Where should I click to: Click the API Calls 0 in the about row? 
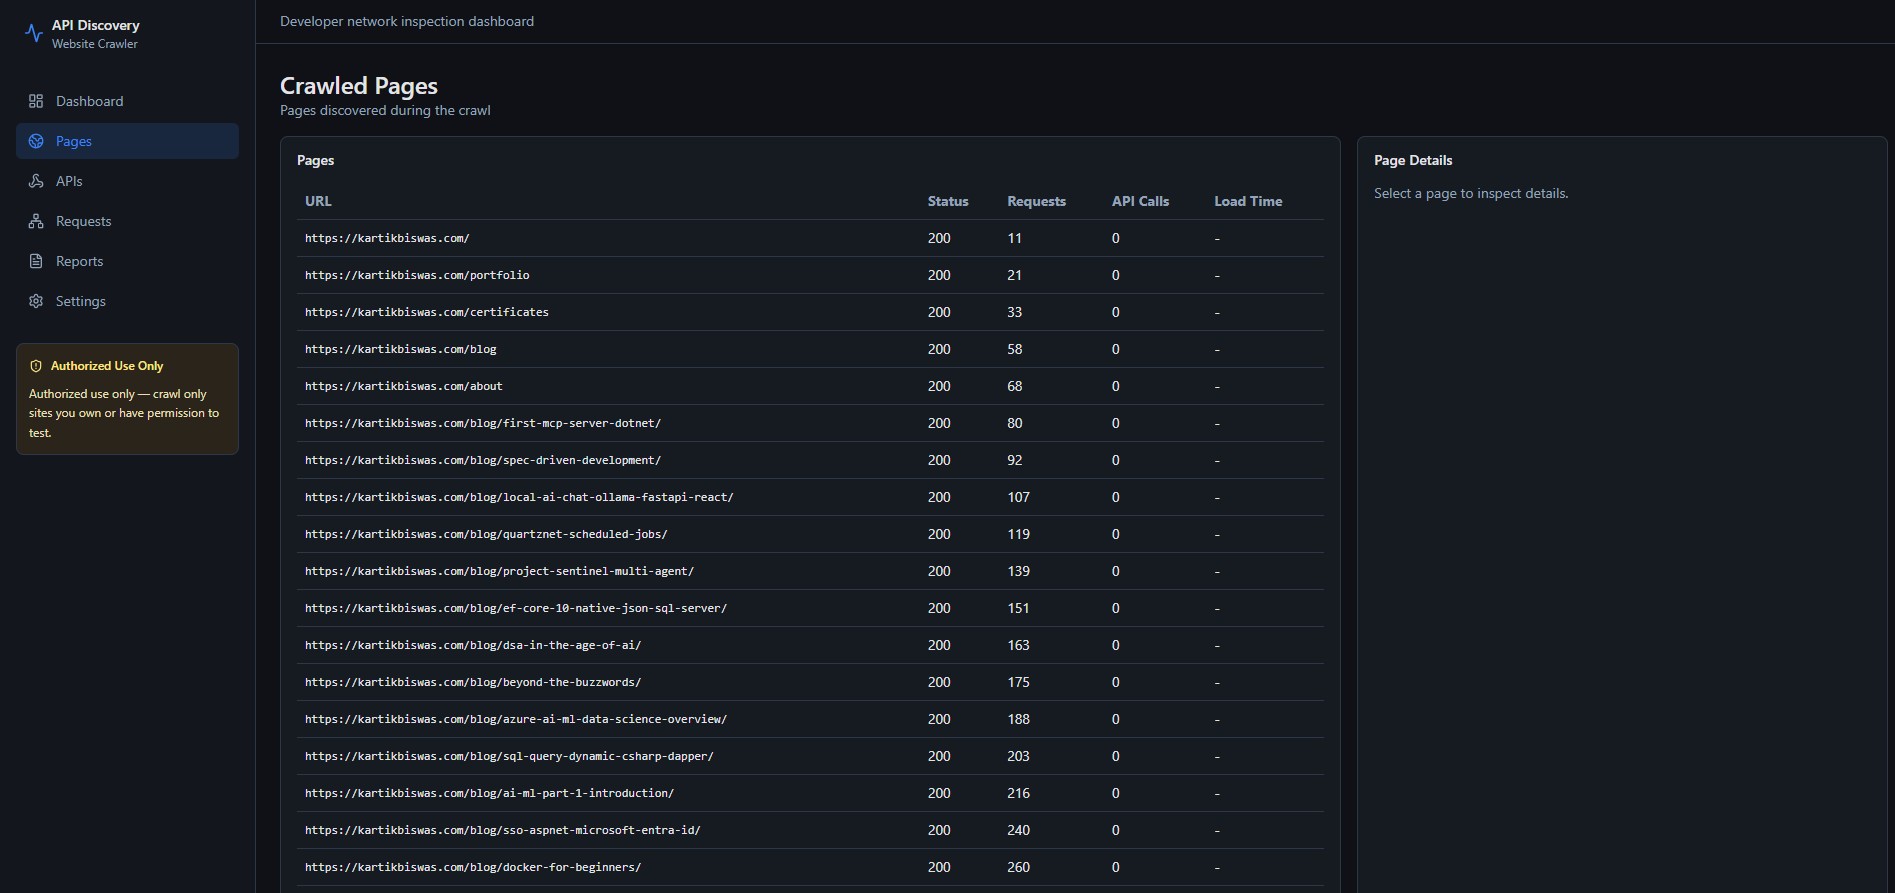pos(1116,386)
